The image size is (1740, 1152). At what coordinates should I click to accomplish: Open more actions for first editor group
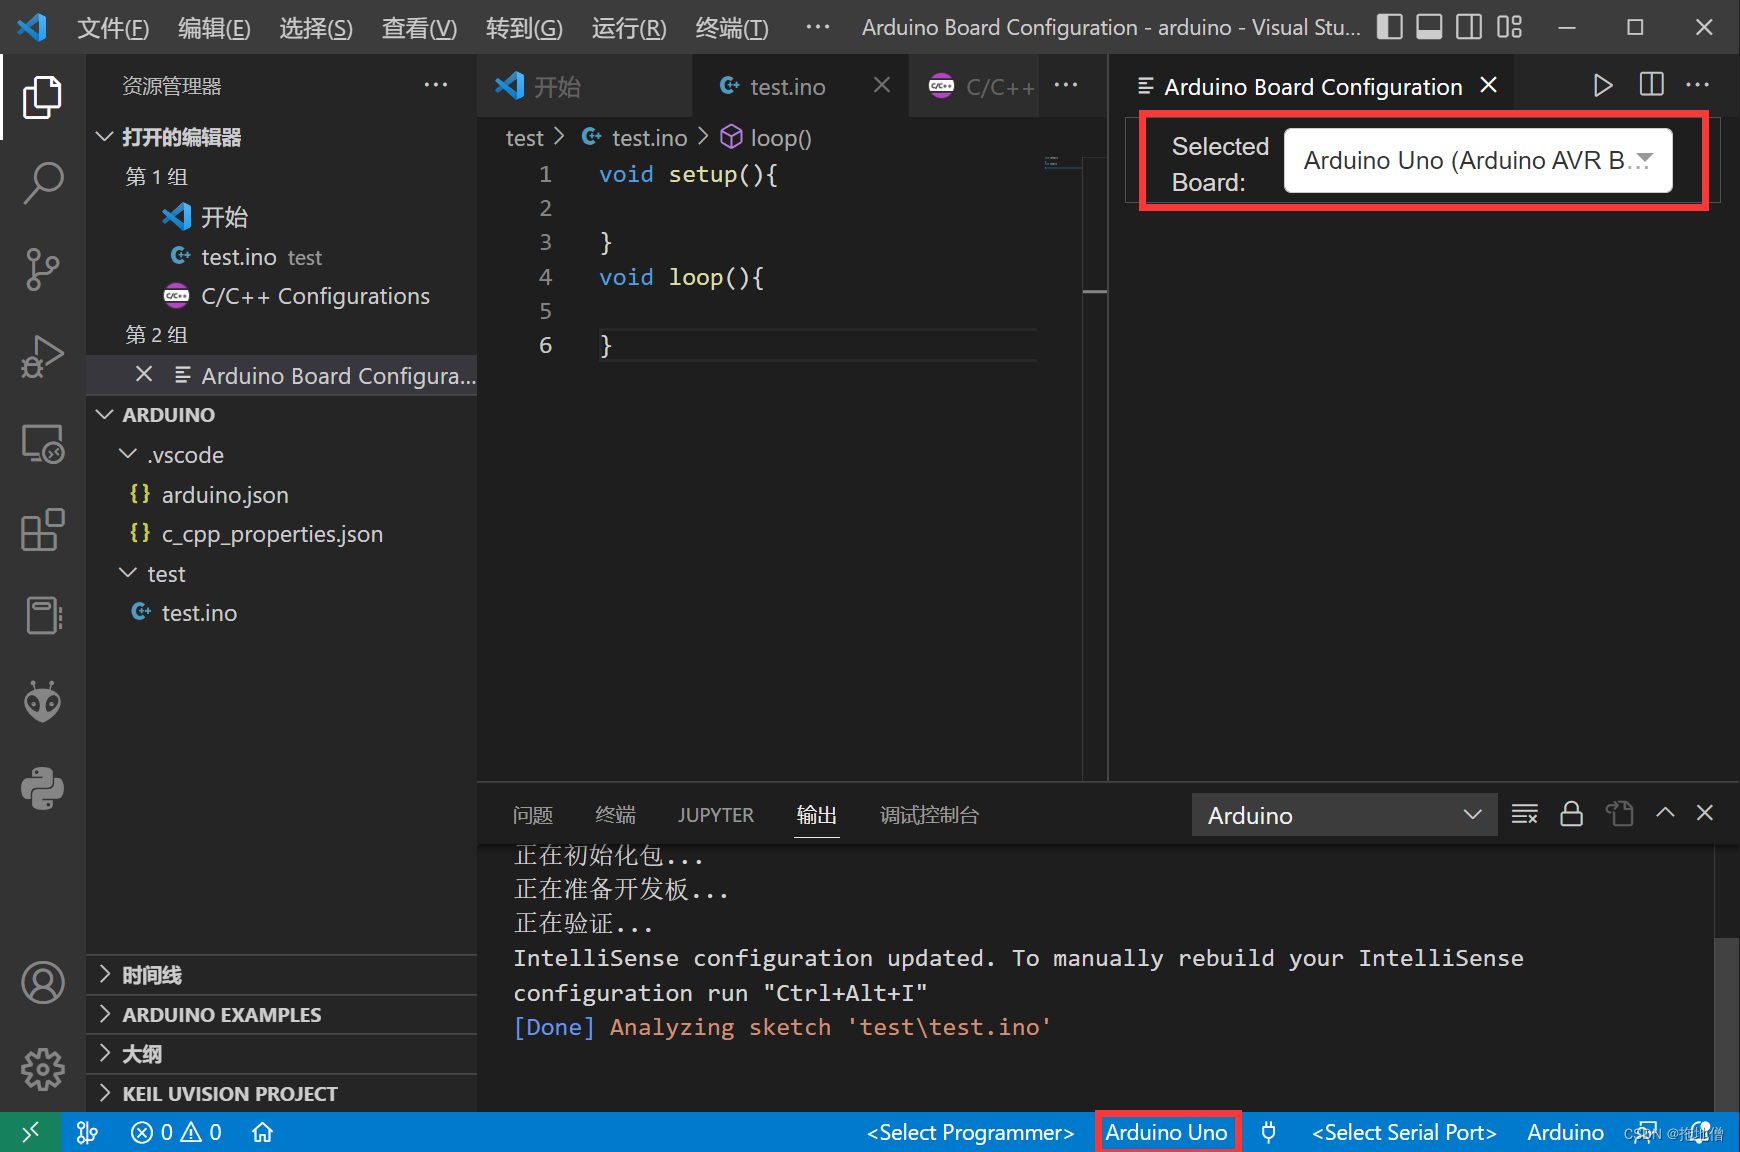click(1066, 85)
